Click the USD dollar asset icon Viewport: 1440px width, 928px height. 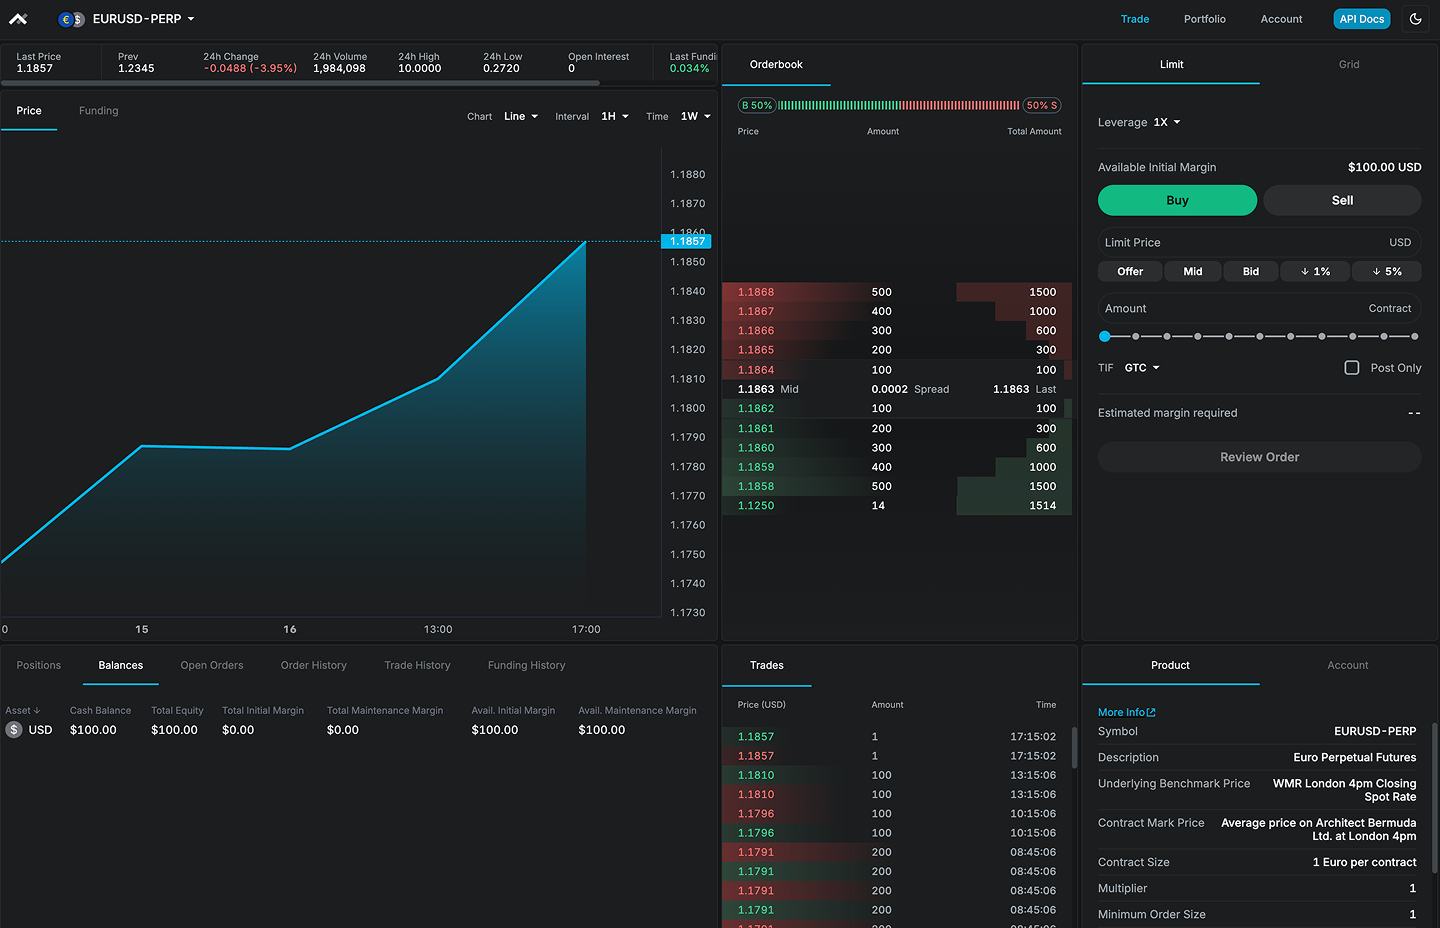14,730
